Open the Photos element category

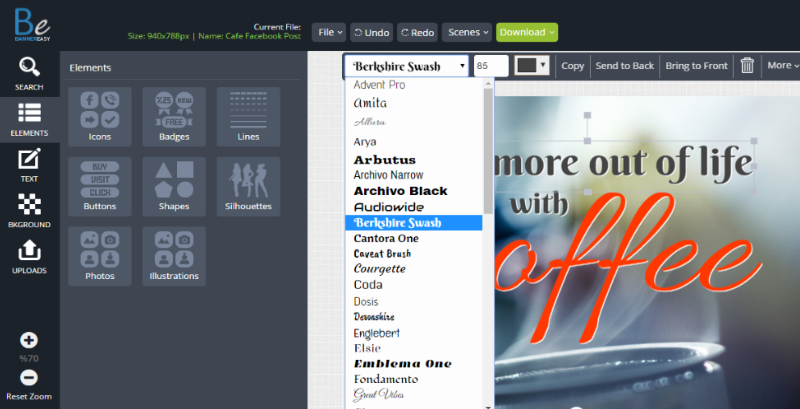(x=99, y=257)
